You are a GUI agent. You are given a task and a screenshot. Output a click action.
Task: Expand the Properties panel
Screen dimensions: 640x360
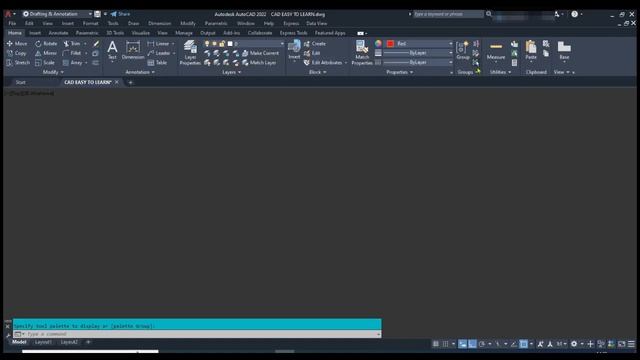(x=400, y=72)
